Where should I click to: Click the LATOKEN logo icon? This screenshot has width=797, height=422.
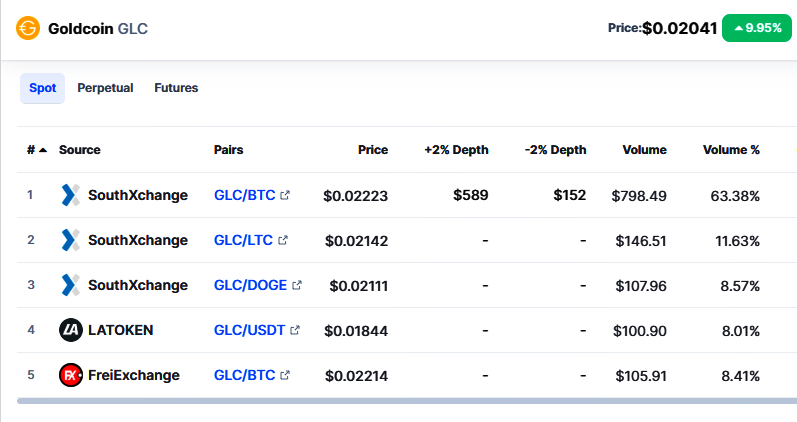tap(71, 330)
